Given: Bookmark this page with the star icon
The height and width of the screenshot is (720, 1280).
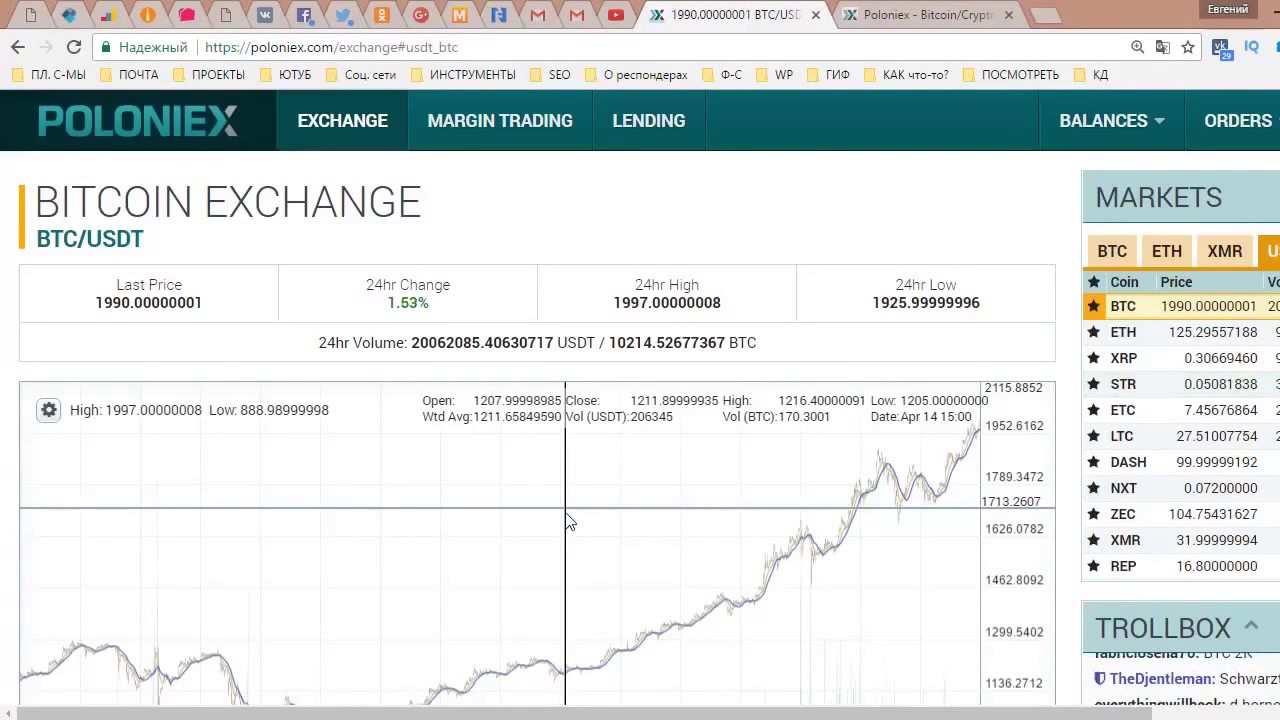Looking at the screenshot, I should [x=1188, y=47].
